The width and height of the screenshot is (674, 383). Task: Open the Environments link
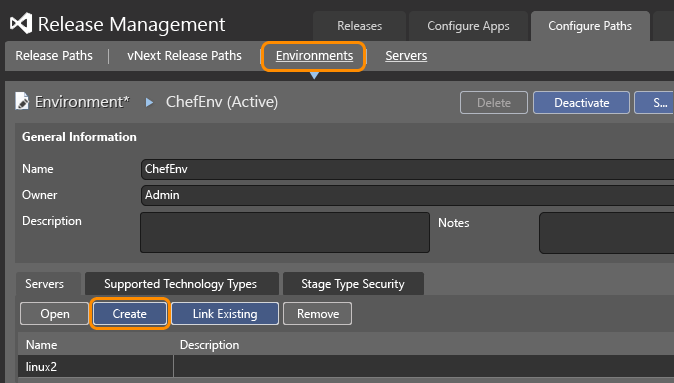(x=314, y=56)
